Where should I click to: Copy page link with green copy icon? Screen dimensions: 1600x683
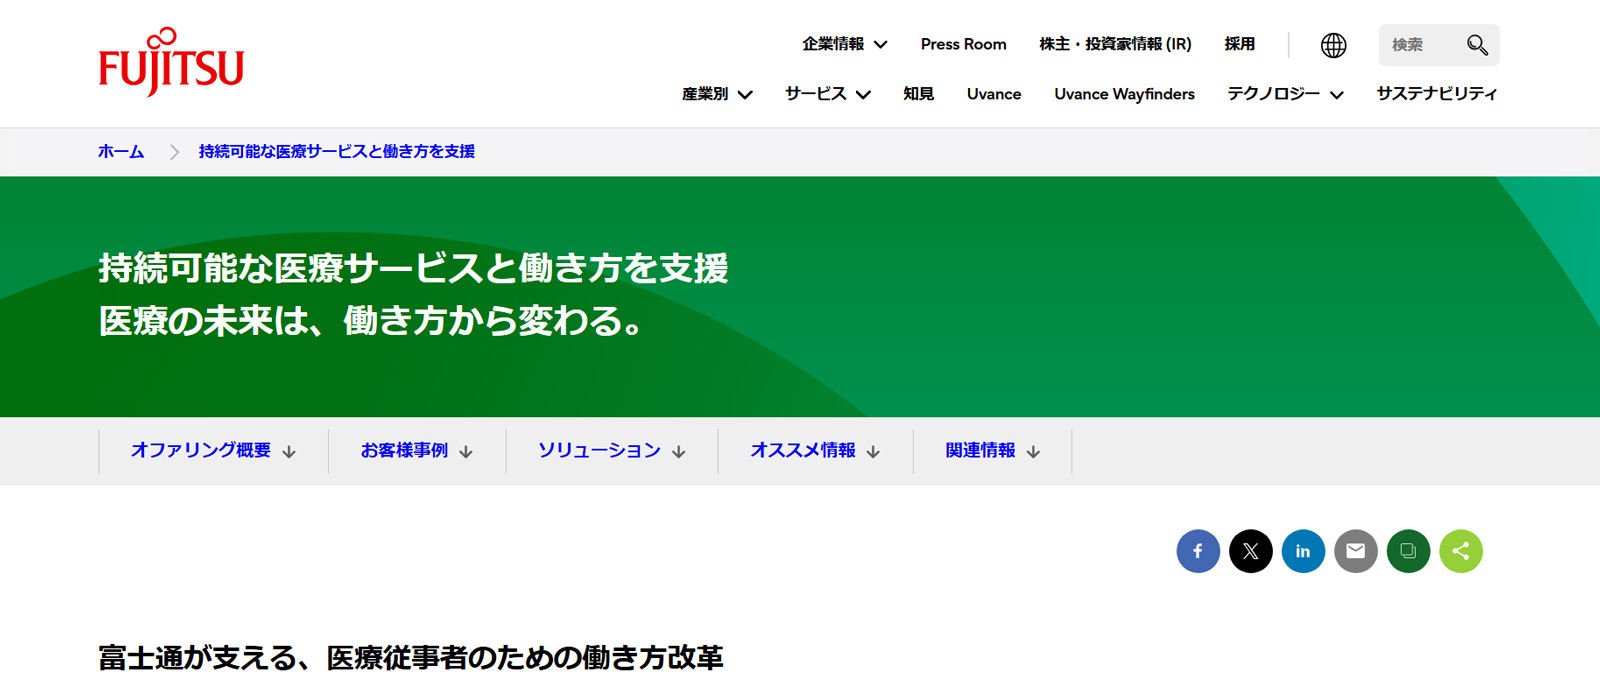tap(1408, 551)
